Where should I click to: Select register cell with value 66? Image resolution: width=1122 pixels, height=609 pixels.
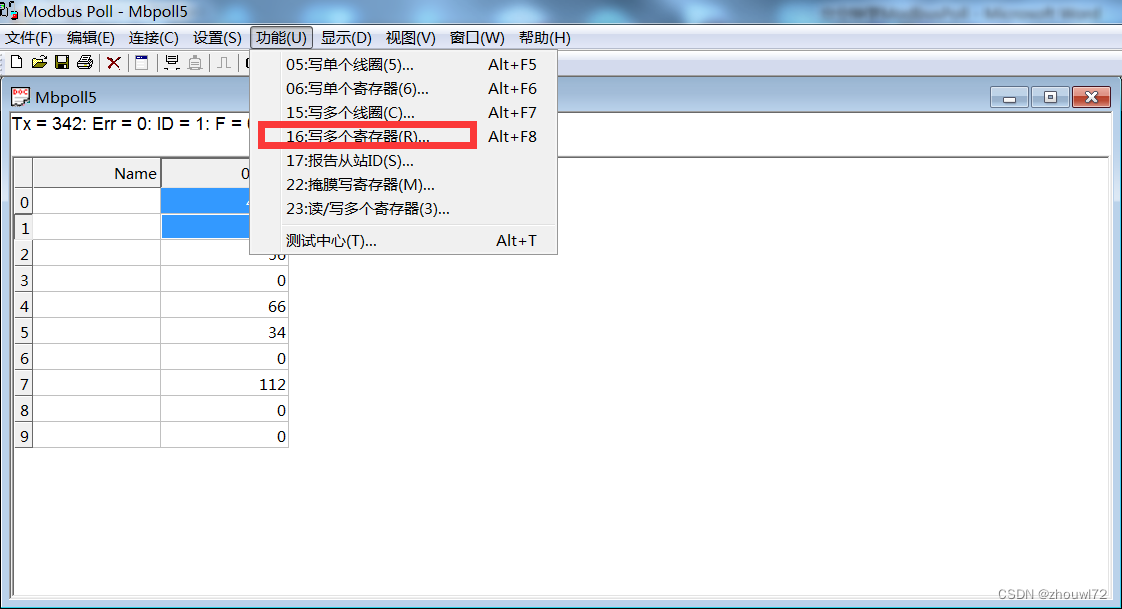click(x=225, y=306)
